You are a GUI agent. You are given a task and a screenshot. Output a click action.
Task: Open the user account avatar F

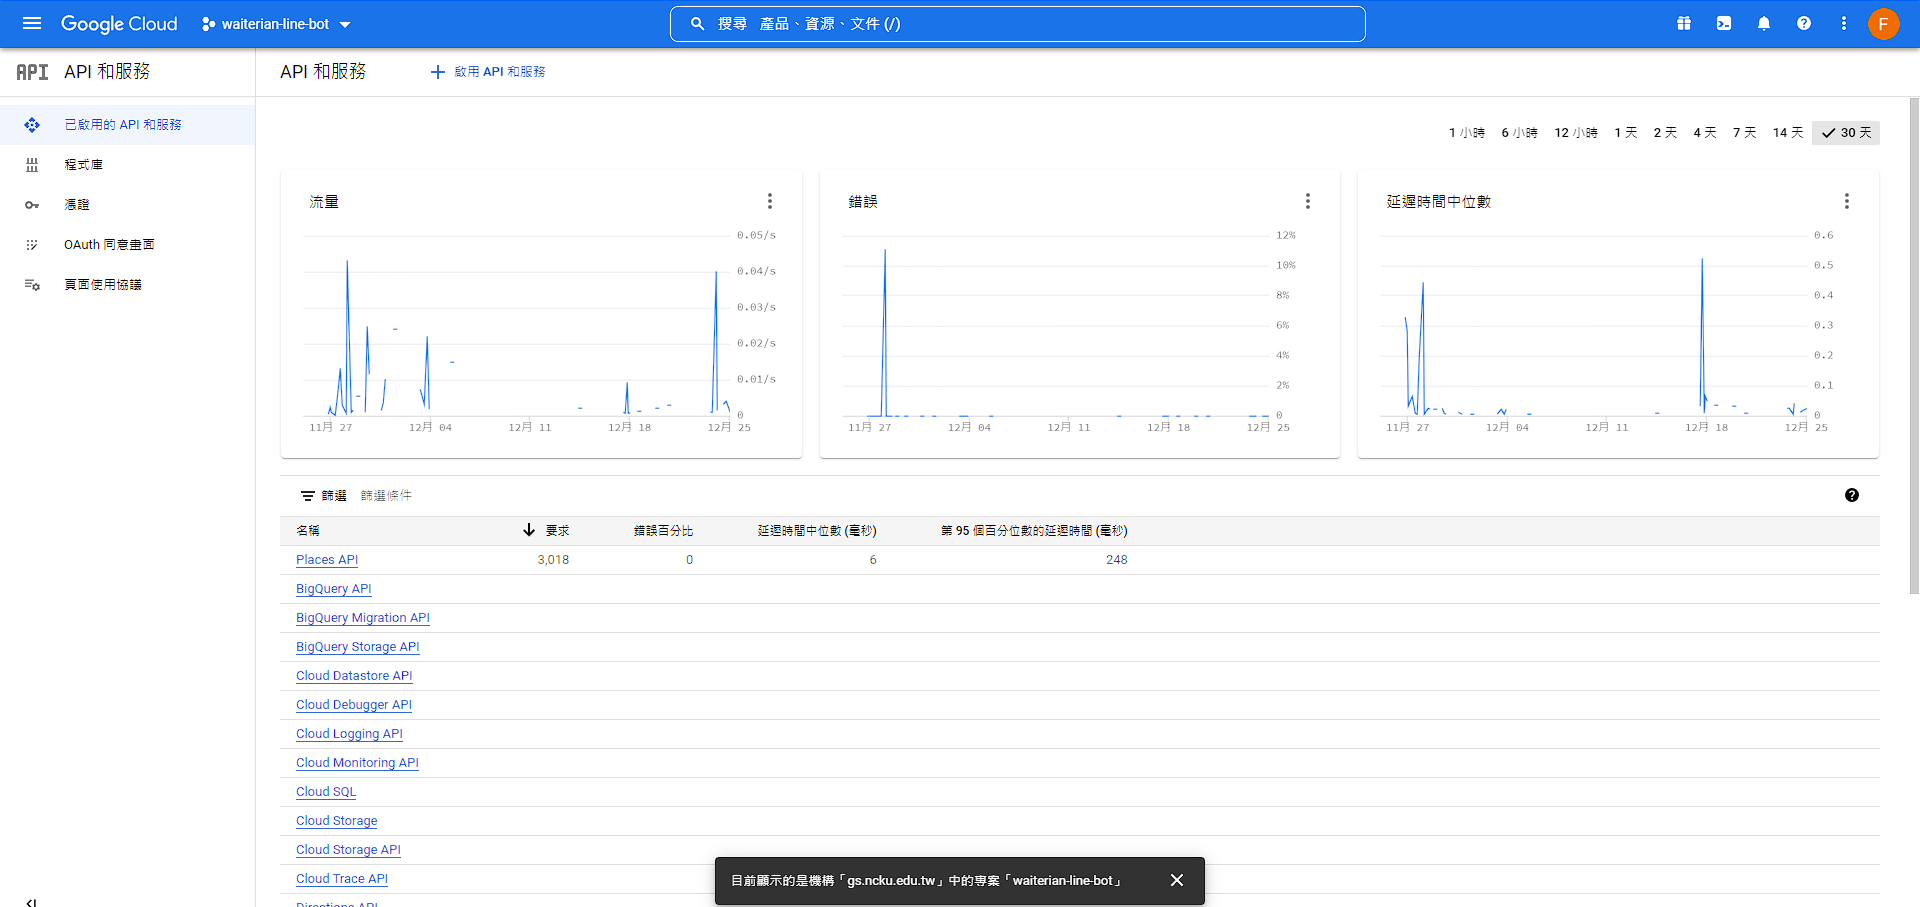pos(1884,23)
